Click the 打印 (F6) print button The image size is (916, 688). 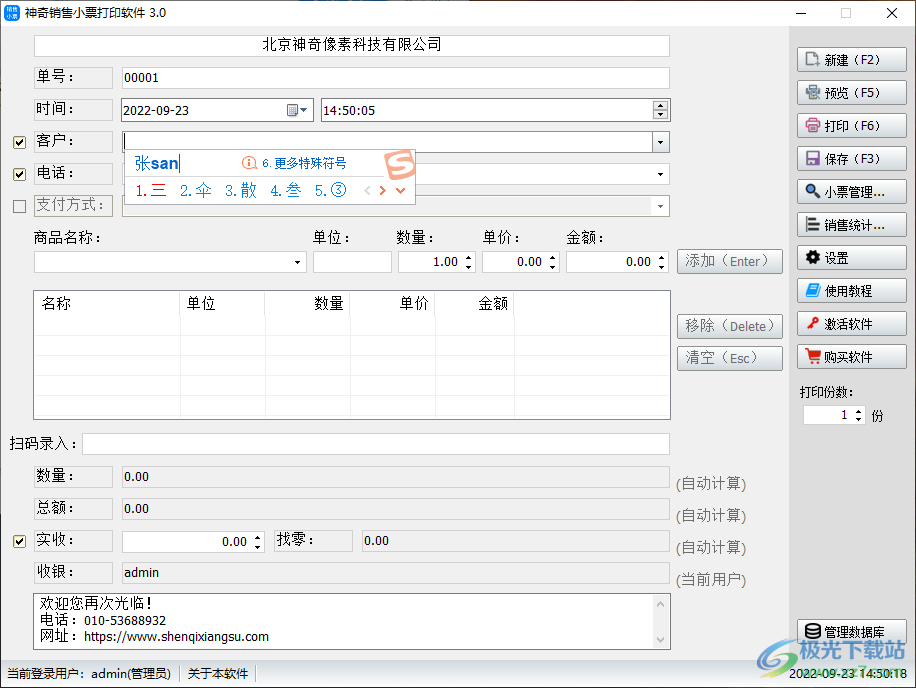pyautogui.click(x=852, y=126)
